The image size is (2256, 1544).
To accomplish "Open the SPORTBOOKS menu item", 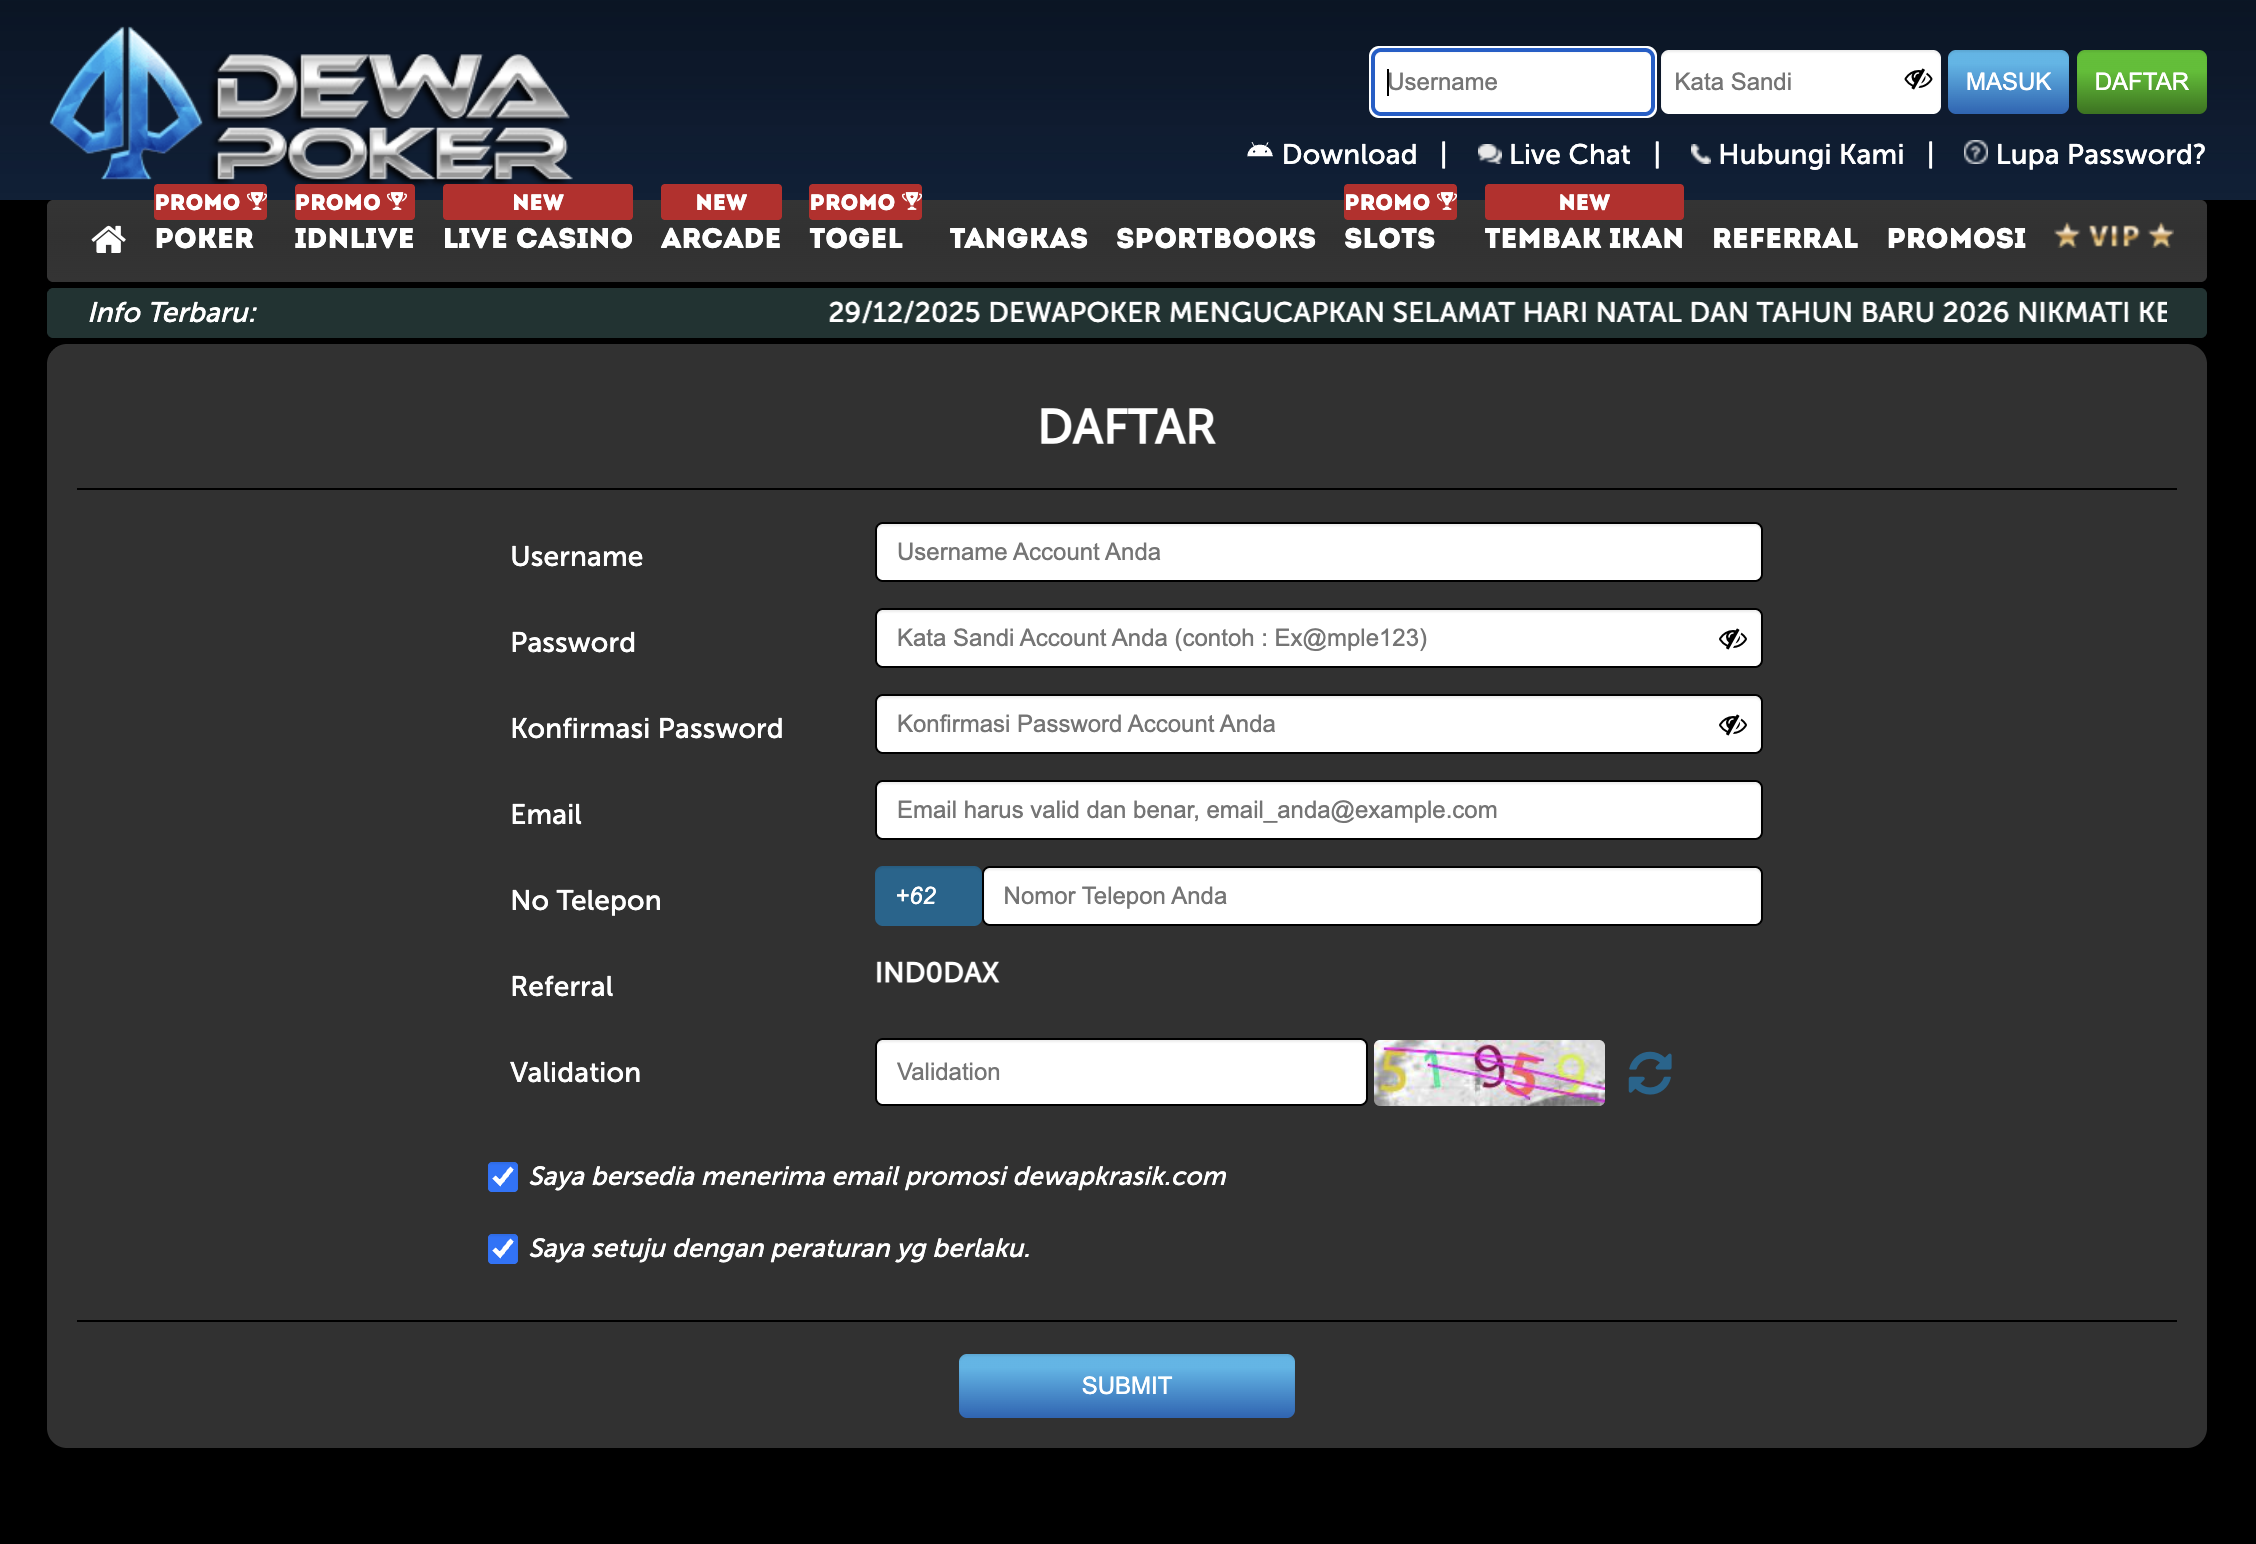I will pos(1215,238).
